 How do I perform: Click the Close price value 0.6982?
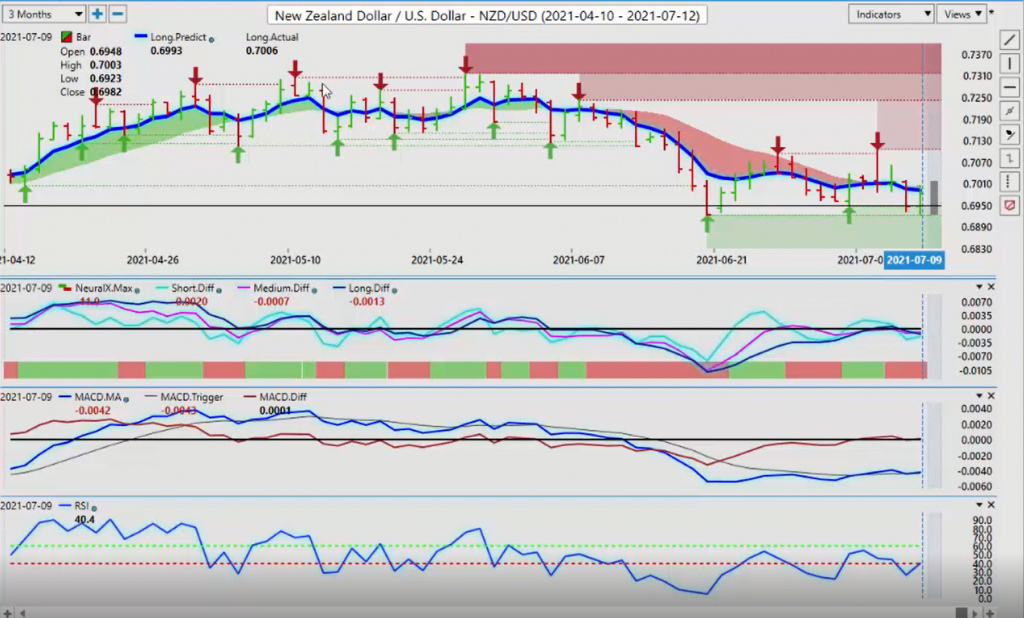tap(106, 92)
